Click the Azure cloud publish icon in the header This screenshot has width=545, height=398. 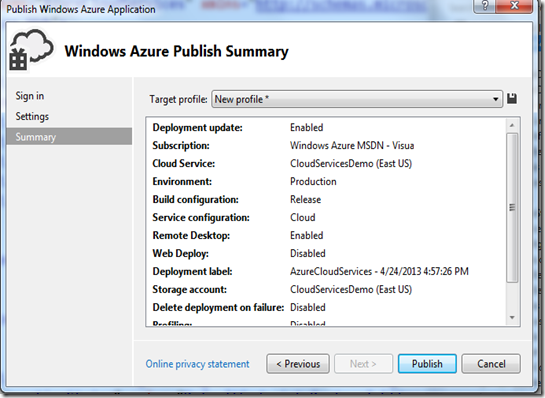pos(31,50)
